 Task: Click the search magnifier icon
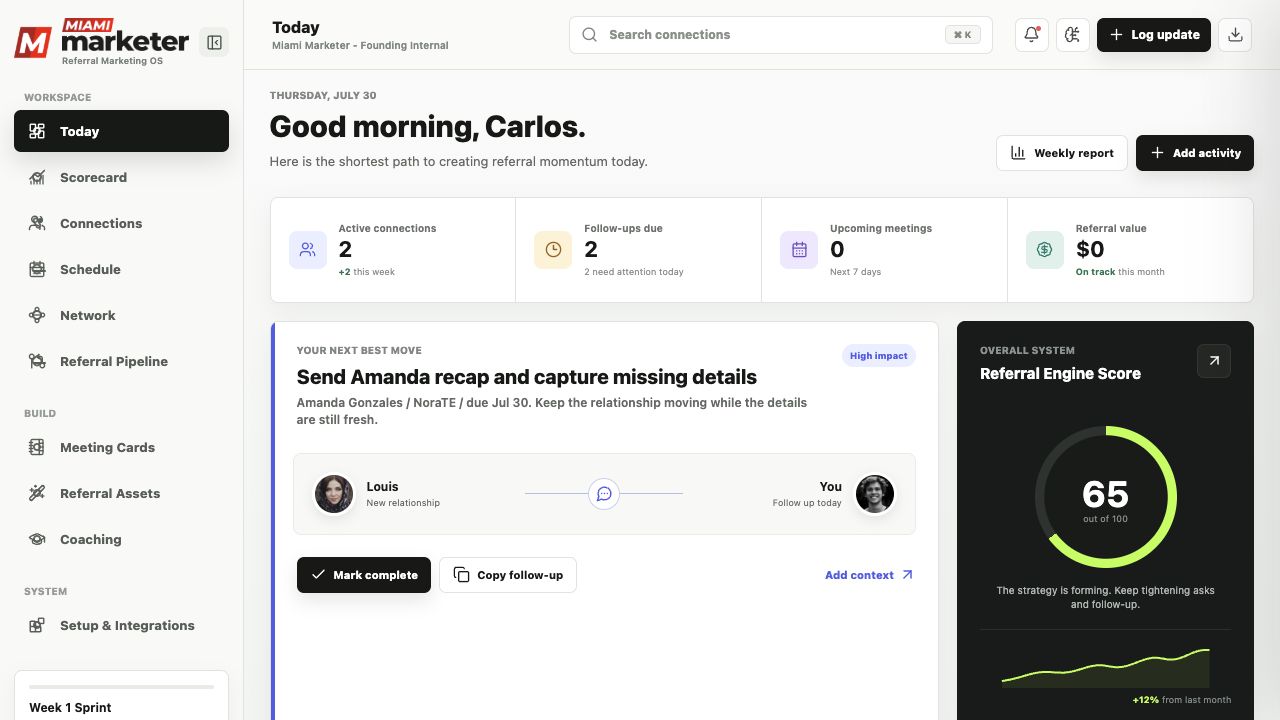[x=590, y=35]
